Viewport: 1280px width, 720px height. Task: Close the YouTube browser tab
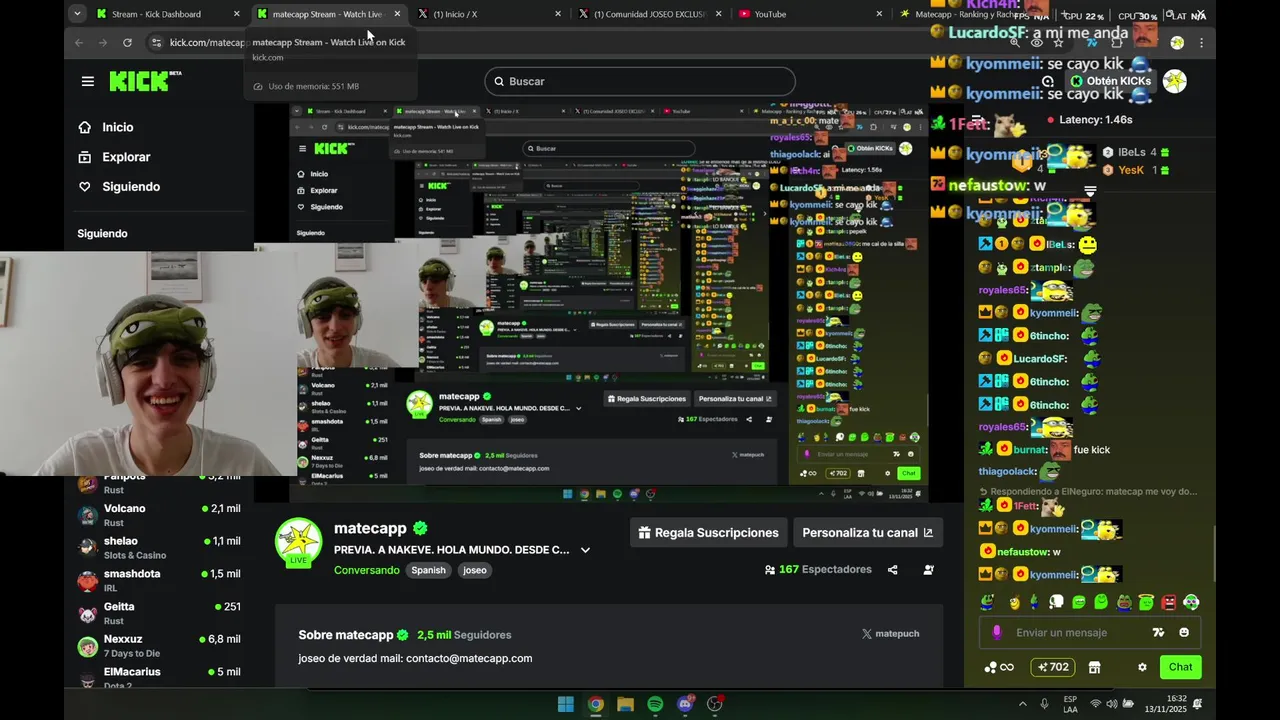[879, 14]
